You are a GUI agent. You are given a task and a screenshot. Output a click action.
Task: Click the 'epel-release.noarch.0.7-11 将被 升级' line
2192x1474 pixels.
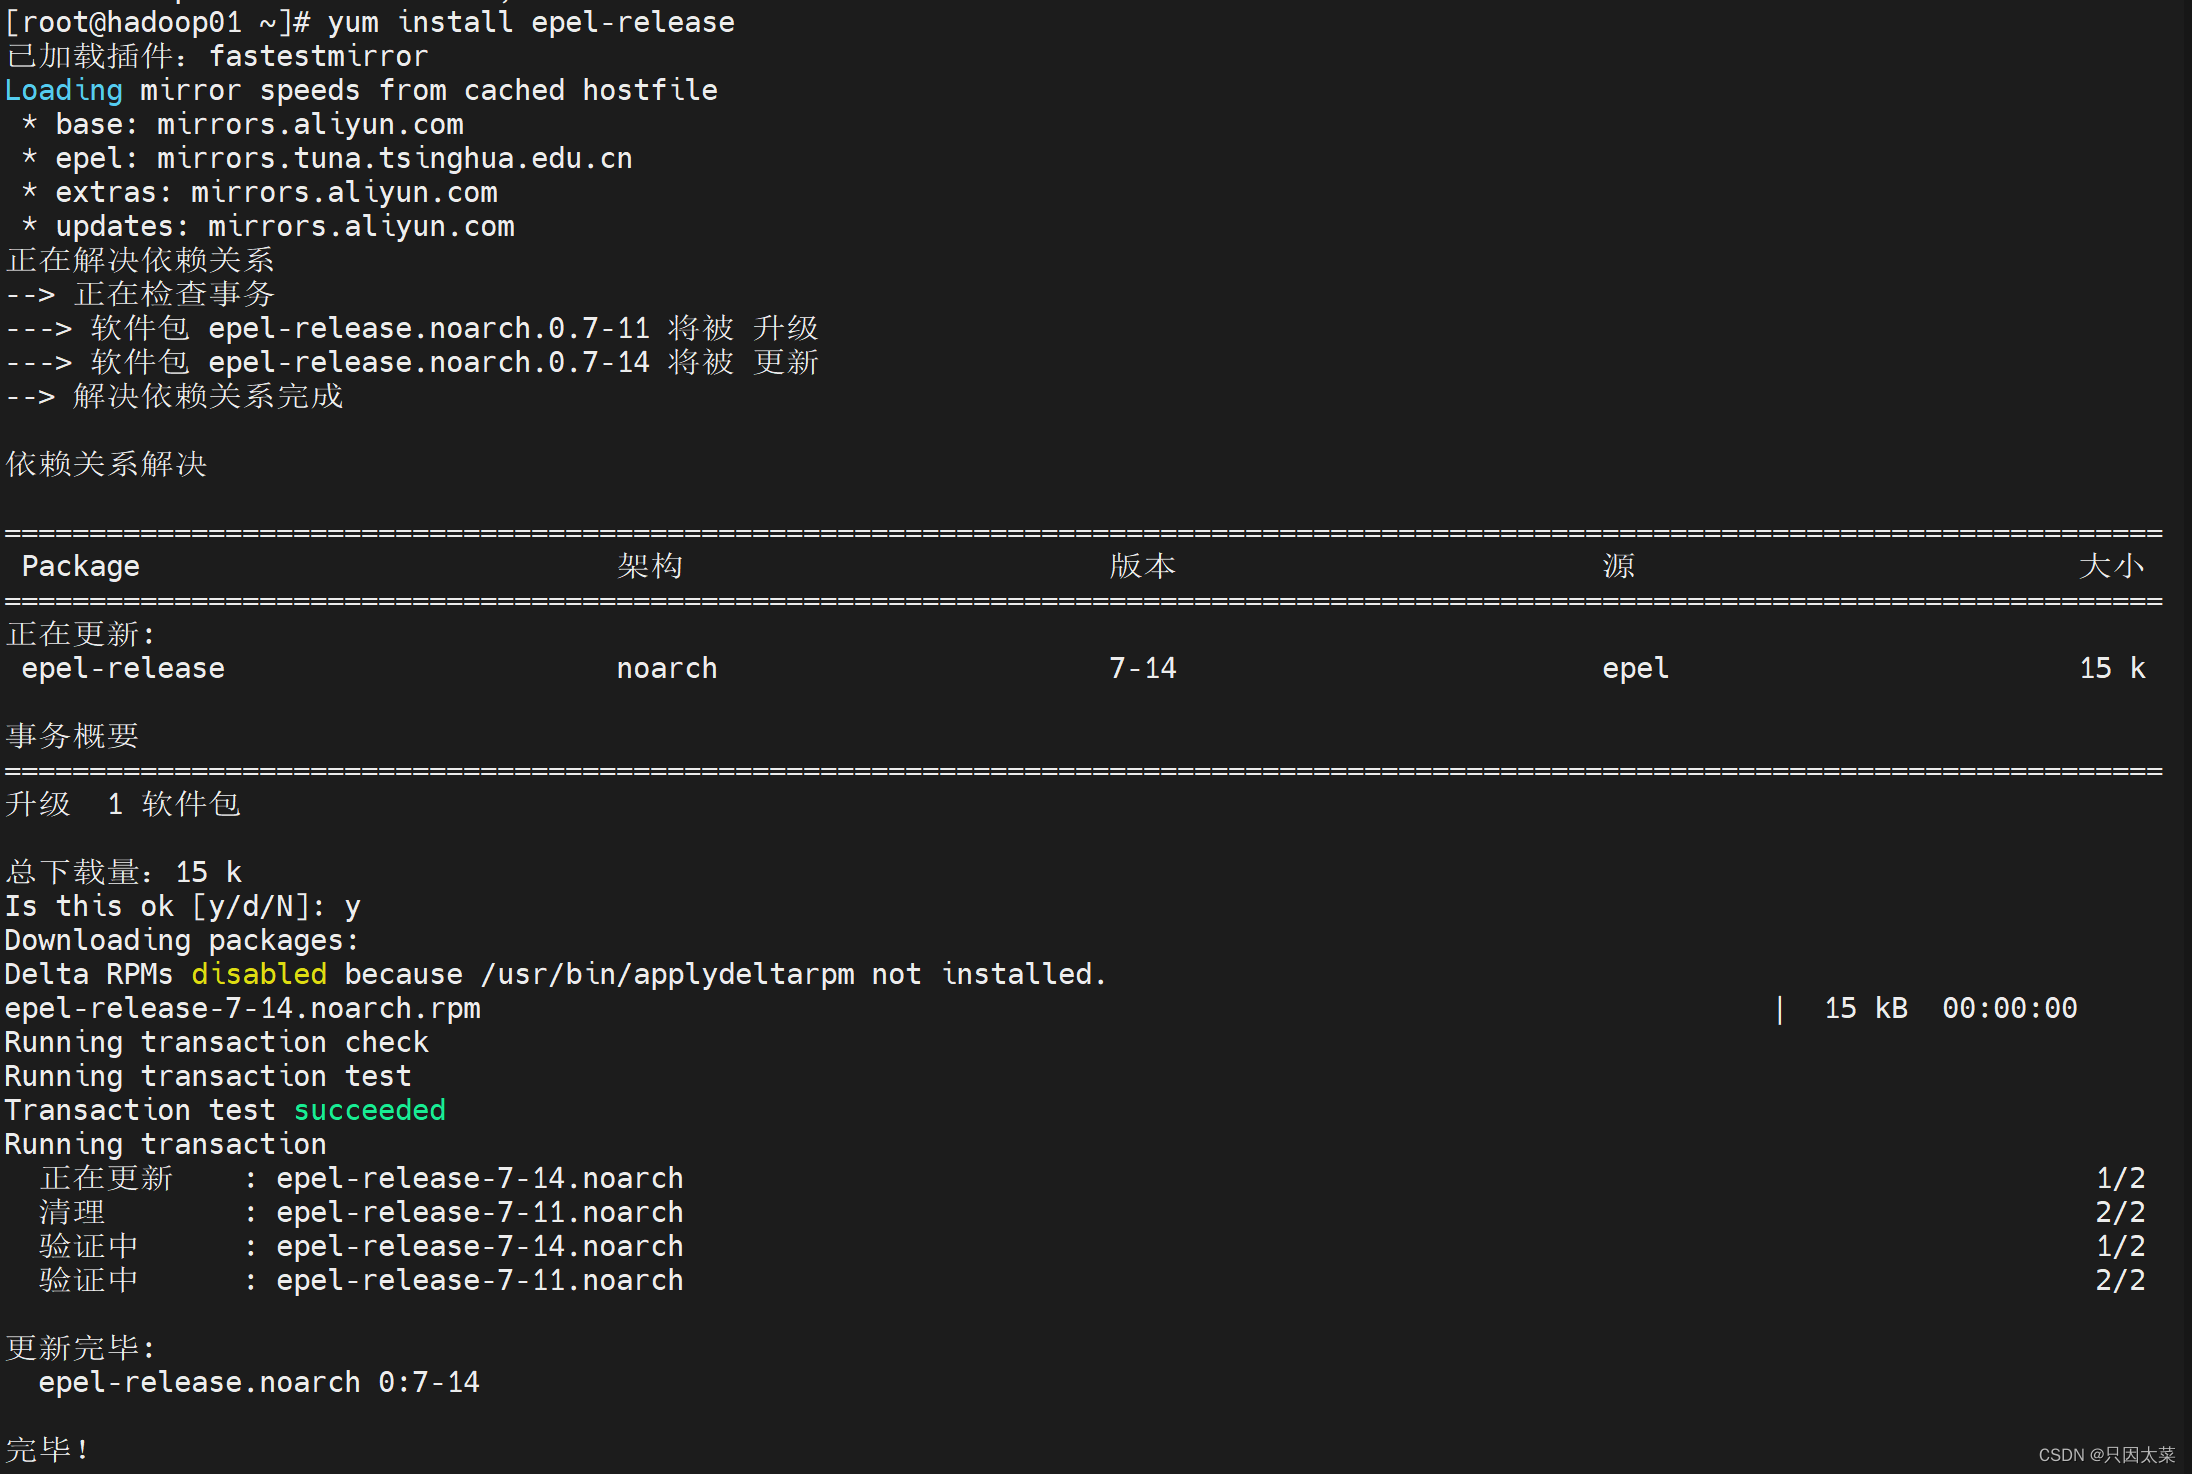(x=412, y=328)
